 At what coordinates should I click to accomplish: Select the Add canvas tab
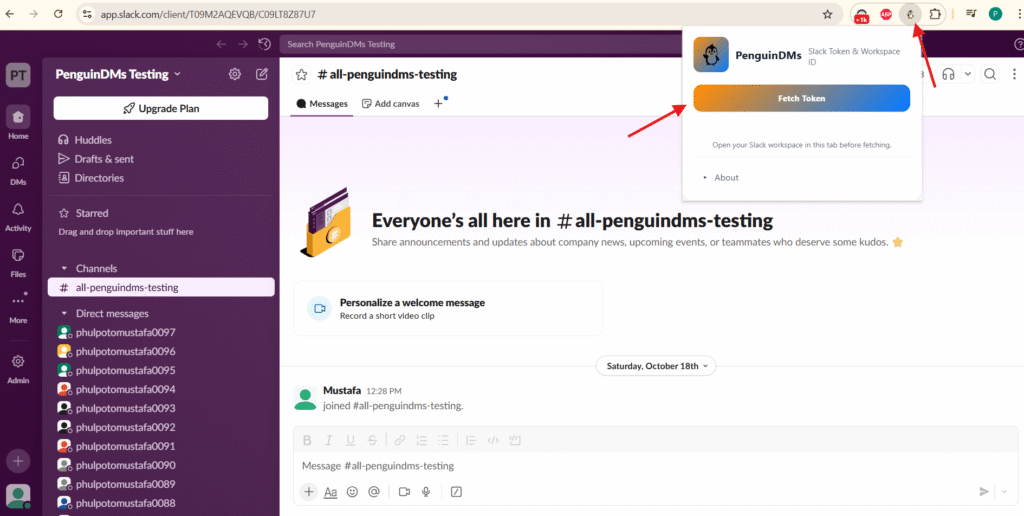pos(390,104)
